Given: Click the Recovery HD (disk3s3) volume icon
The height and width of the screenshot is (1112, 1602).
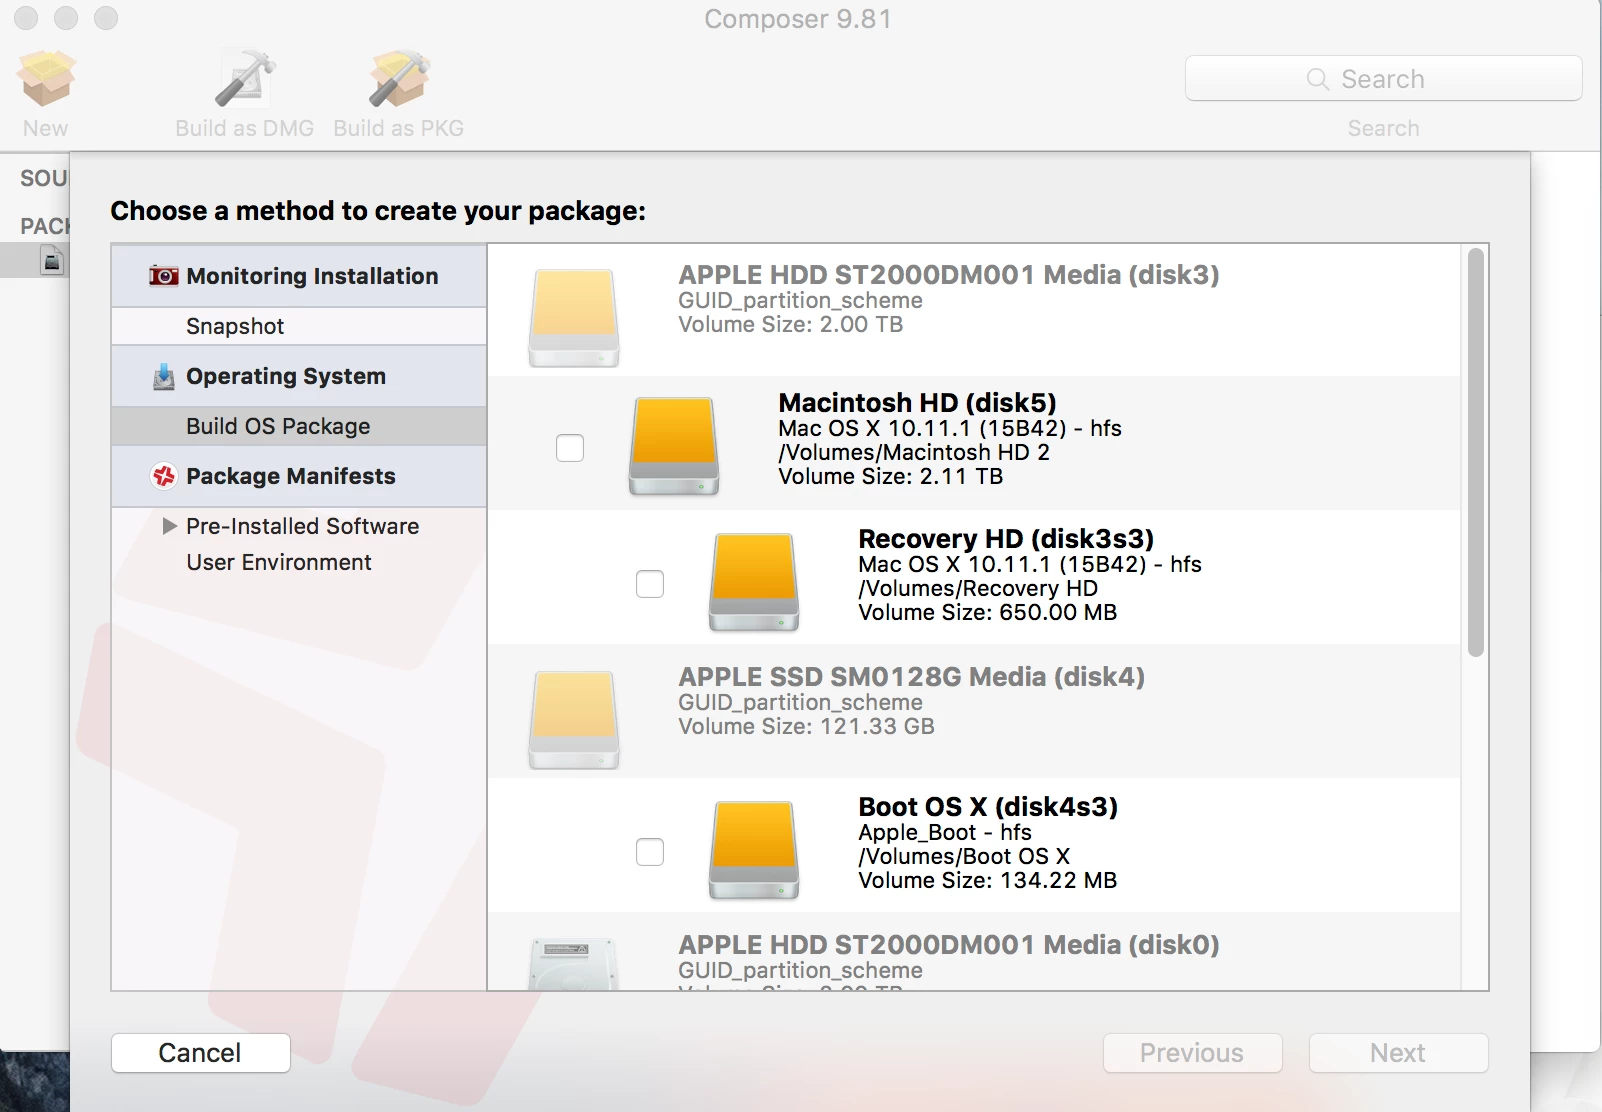Looking at the screenshot, I should pyautogui.click(x=754, y=582).
